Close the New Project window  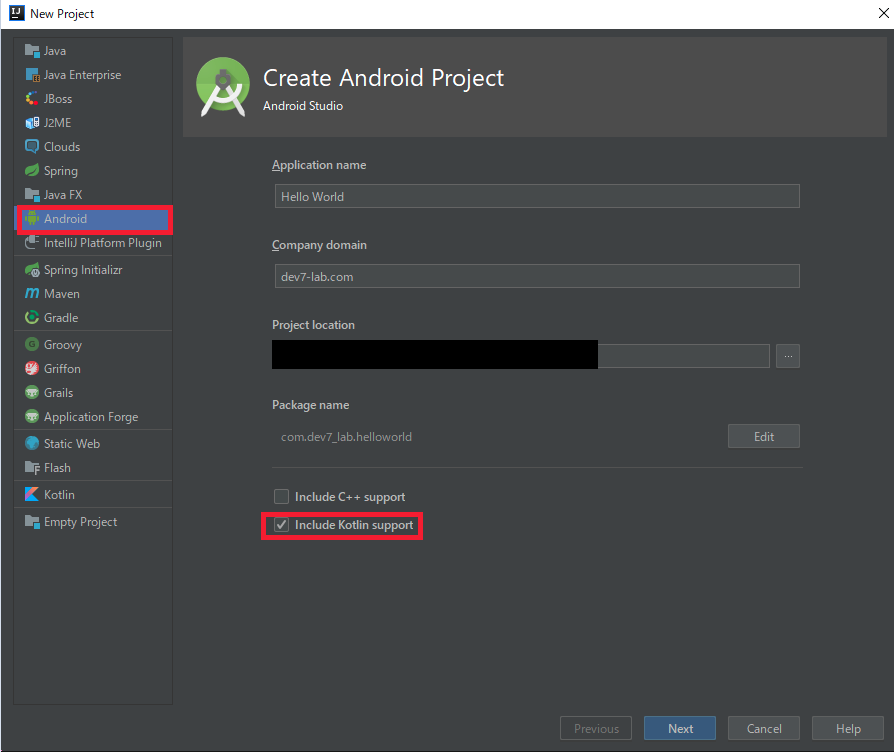click(883, 13)
